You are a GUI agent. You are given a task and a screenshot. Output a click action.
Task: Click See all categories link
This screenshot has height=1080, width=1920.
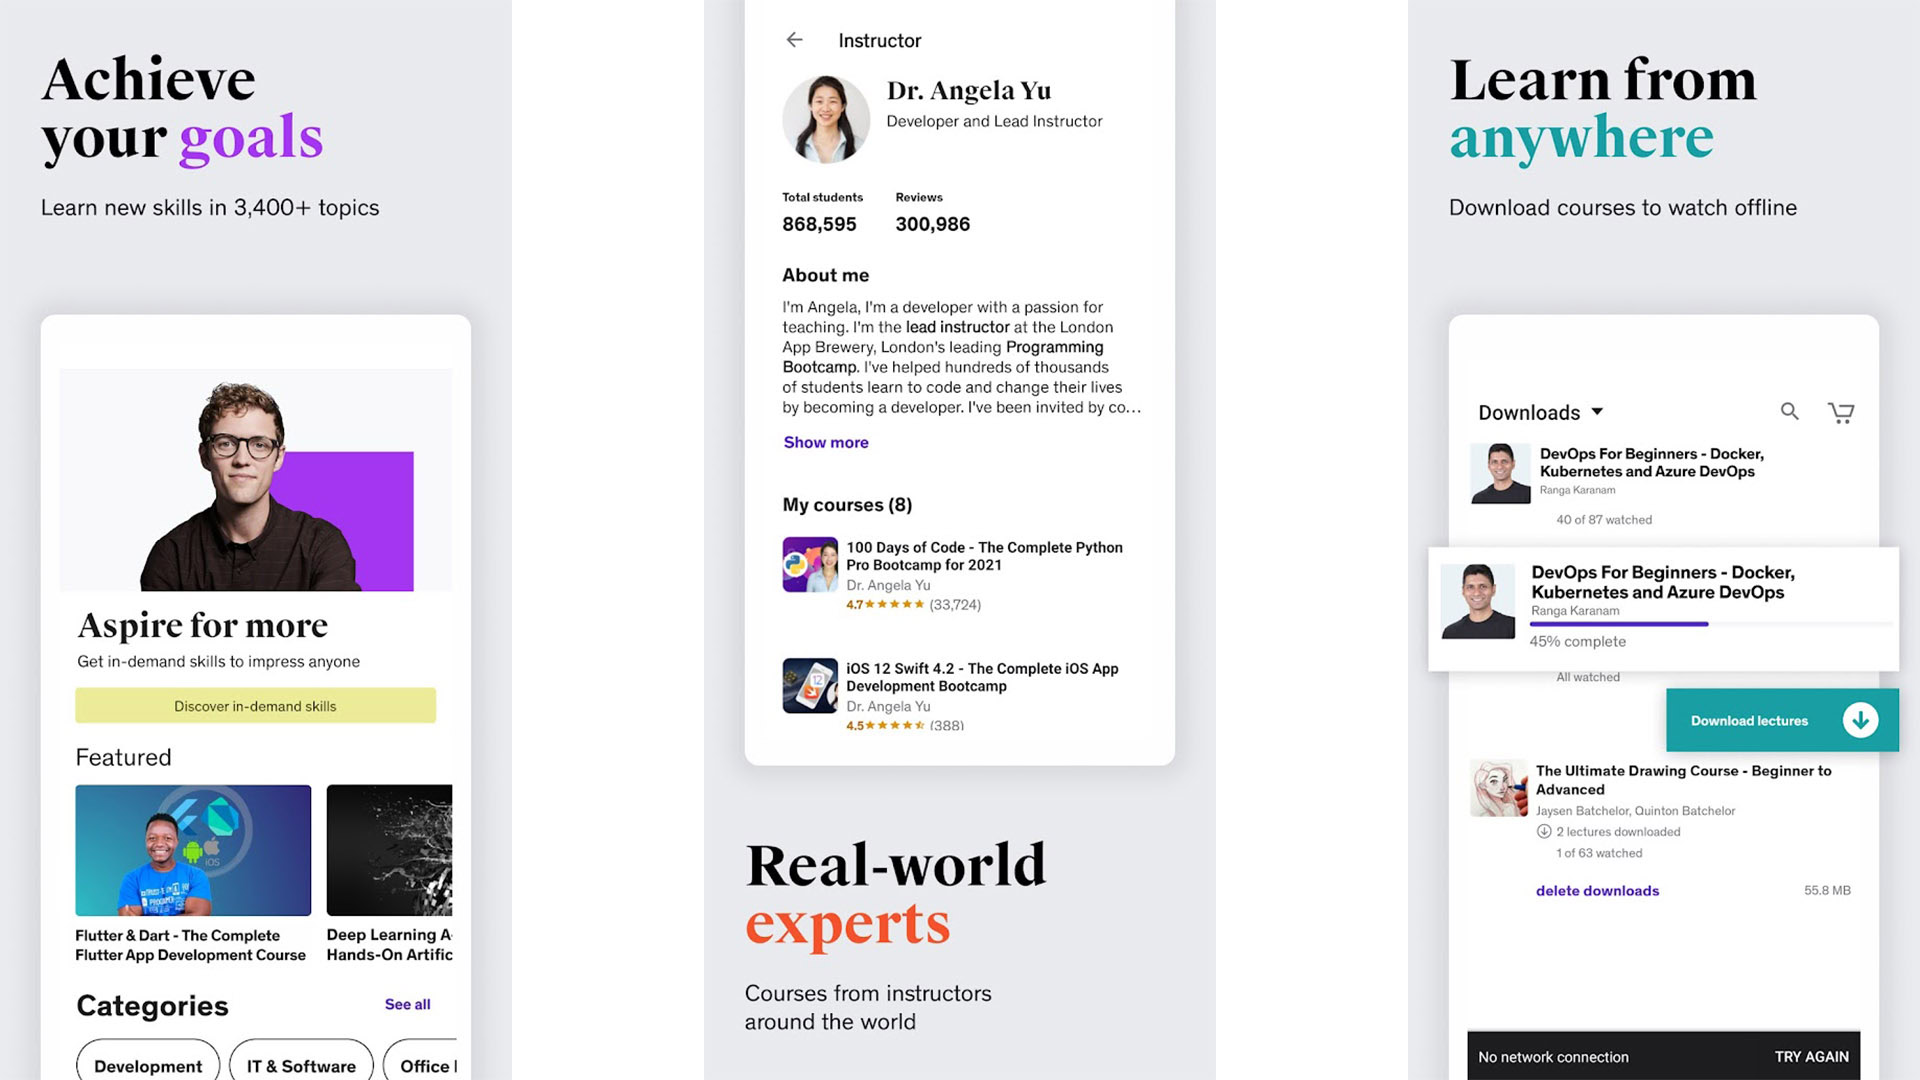[409, 1004]
